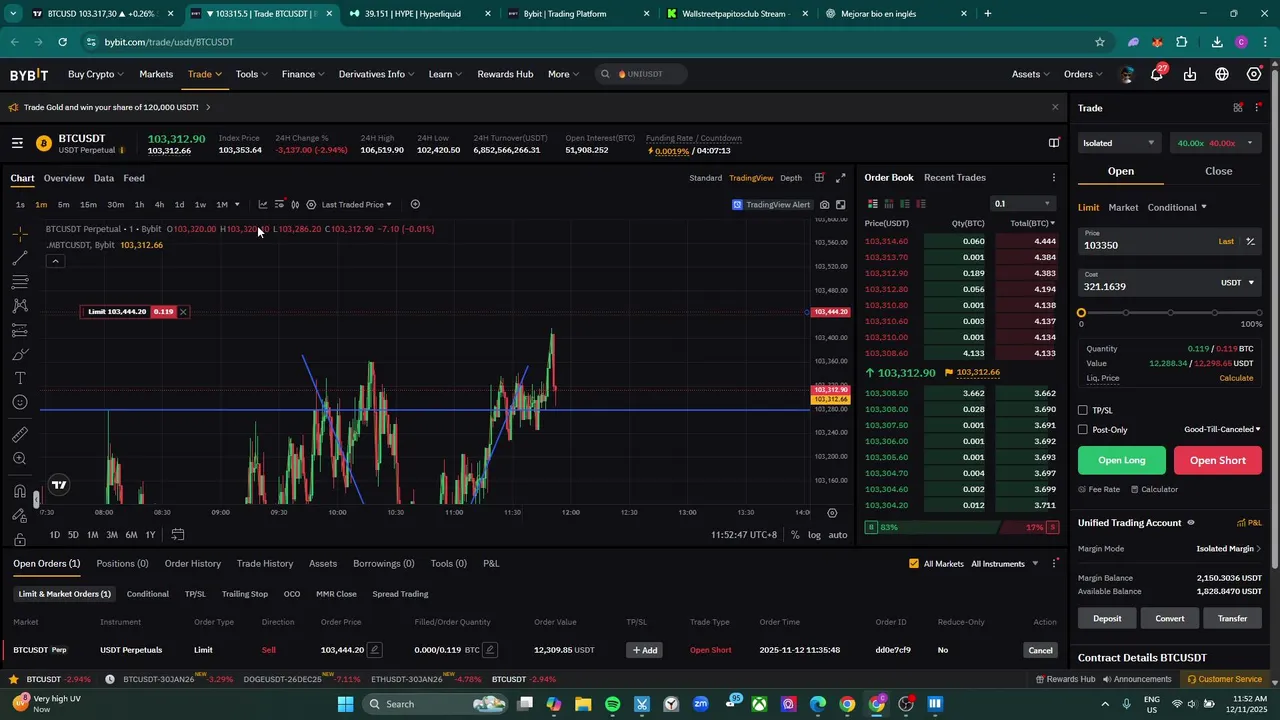Open chart settings at the time axis
The width and height of the screenshot is (1280, 720).
pos(832,513)
